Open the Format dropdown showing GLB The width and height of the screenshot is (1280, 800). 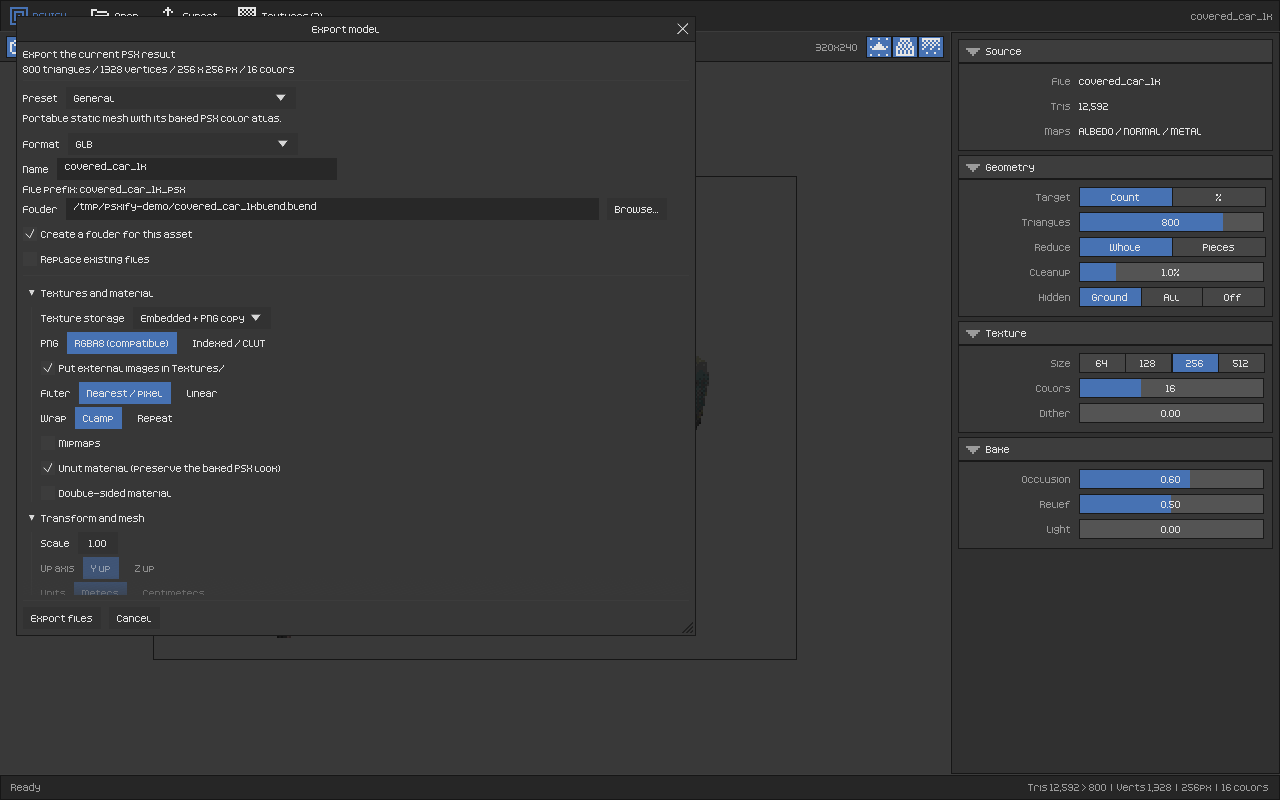(182, 144)
